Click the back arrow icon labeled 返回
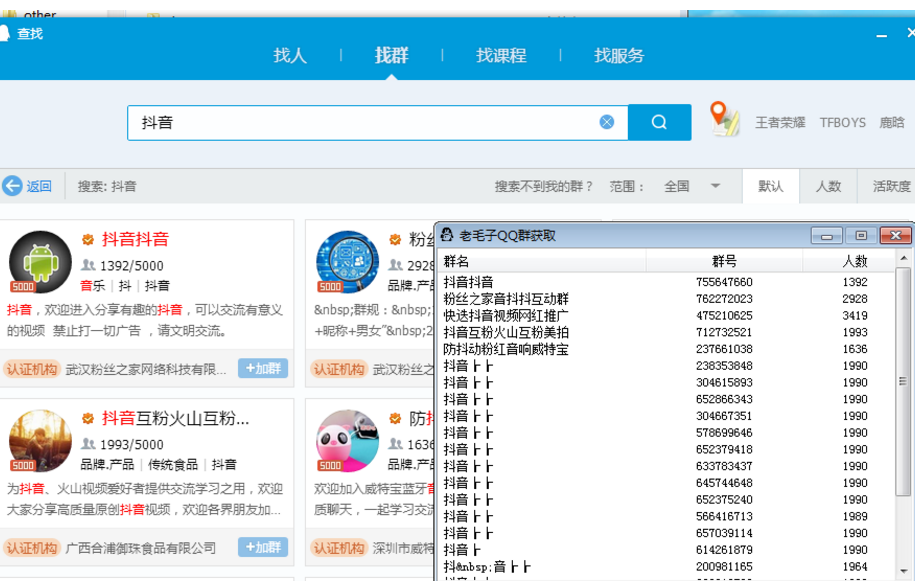 12,186
